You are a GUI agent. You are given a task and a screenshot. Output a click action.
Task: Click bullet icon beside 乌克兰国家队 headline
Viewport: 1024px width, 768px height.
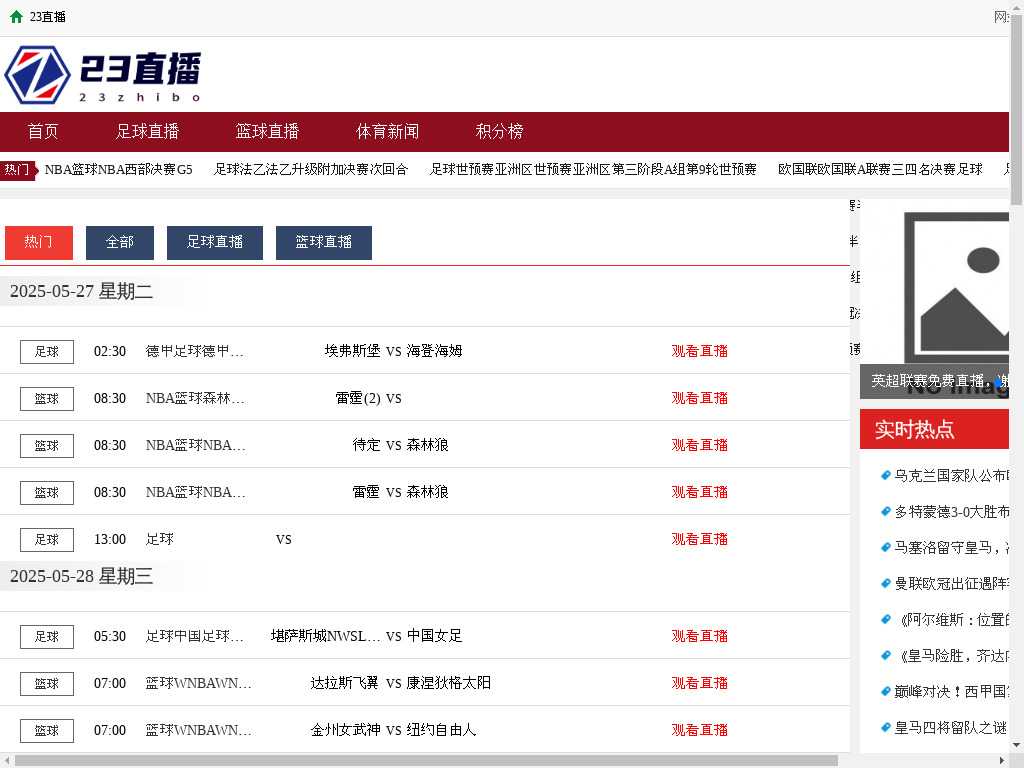(886, 475)
